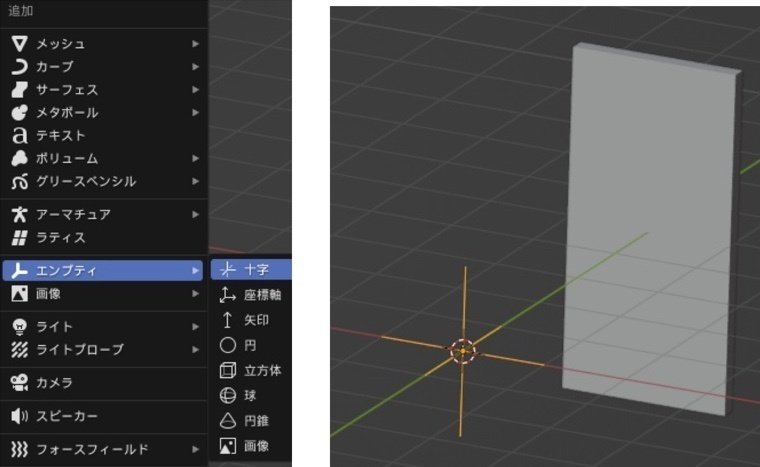
Task: Click the 球 sphere icon in the submenu
Action: (x=228, y=396)
